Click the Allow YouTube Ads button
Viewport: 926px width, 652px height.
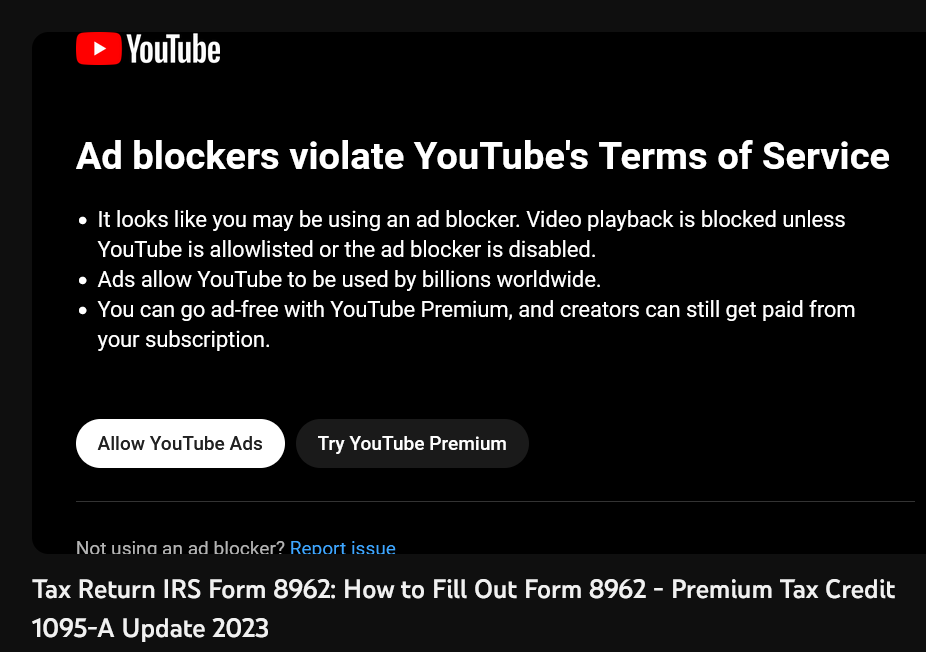coord(180,443)
